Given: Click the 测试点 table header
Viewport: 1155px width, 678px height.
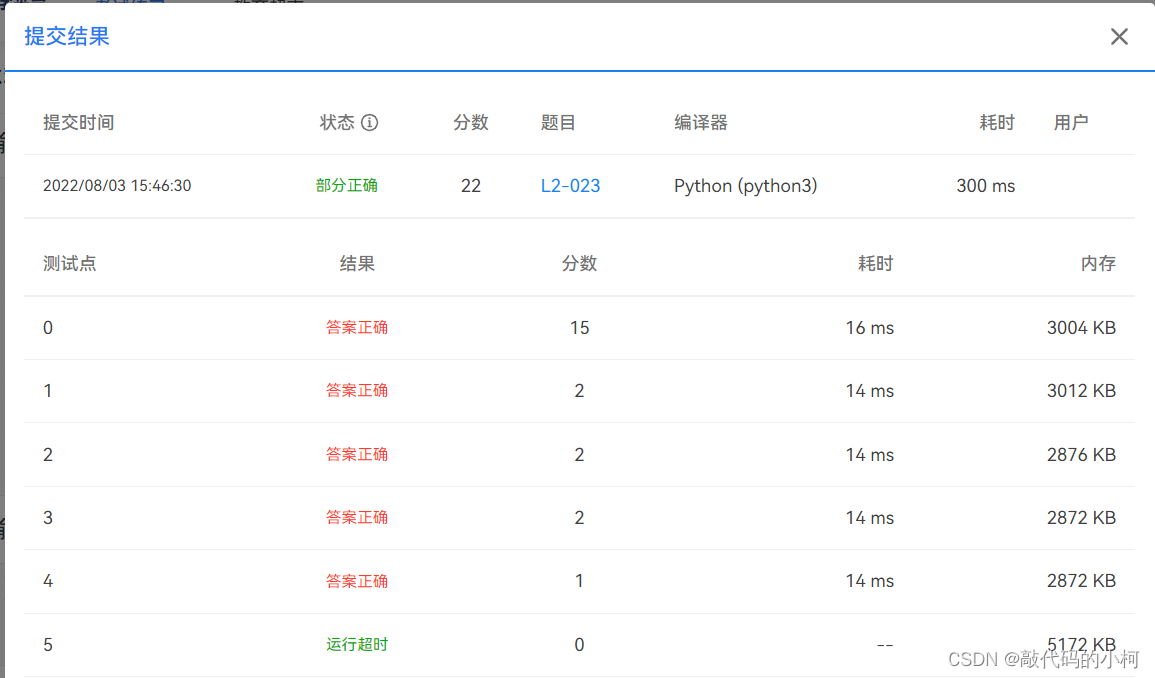Looking at the screenshot, I should click(69, 263).
